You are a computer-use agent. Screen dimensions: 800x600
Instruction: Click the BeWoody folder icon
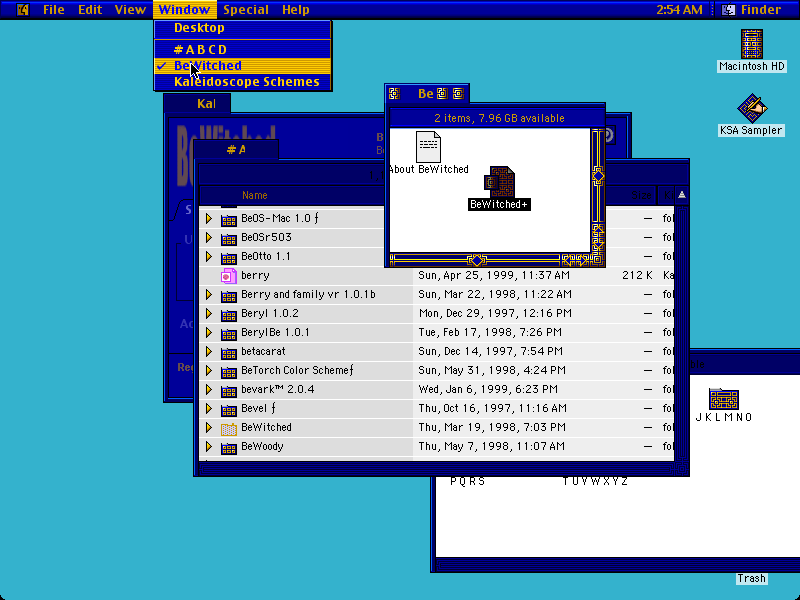tap(229, 447)
